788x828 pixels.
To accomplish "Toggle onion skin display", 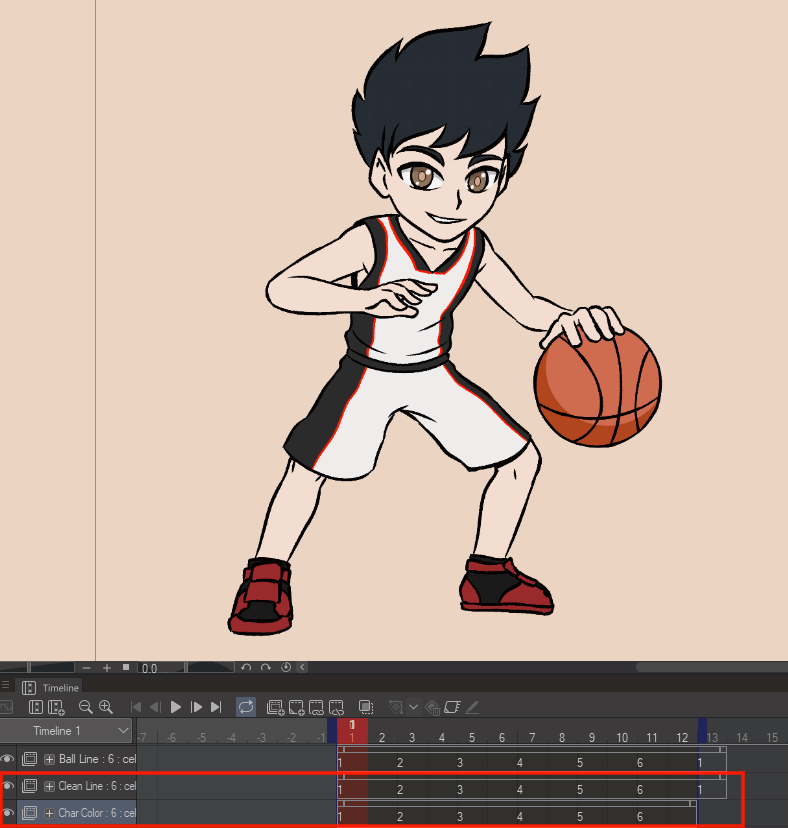I will click(366, 707).
